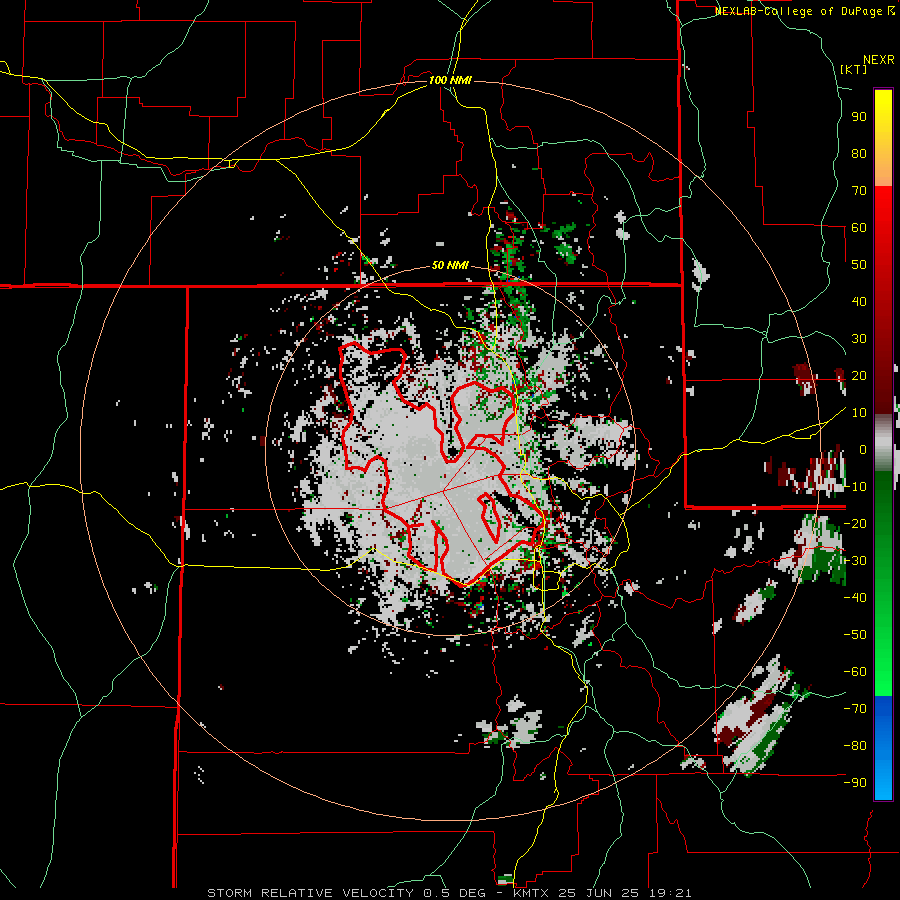This screenshot has height=900, width=900.
Task: Click the 90 value on velocity scale
Action: click(x=859, y=117)
